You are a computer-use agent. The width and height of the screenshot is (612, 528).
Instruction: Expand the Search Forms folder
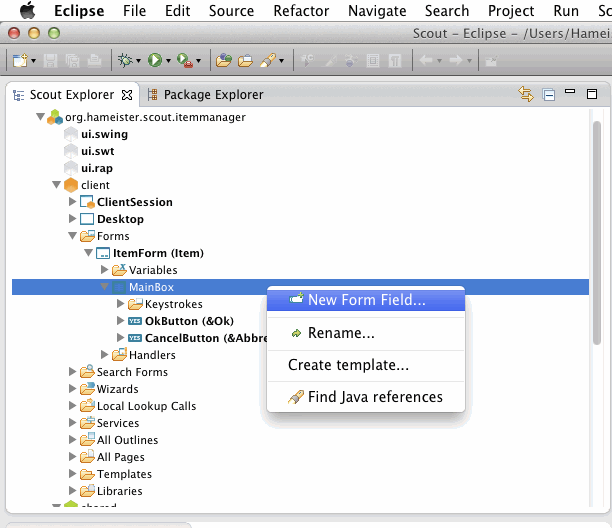pos(73,372)
